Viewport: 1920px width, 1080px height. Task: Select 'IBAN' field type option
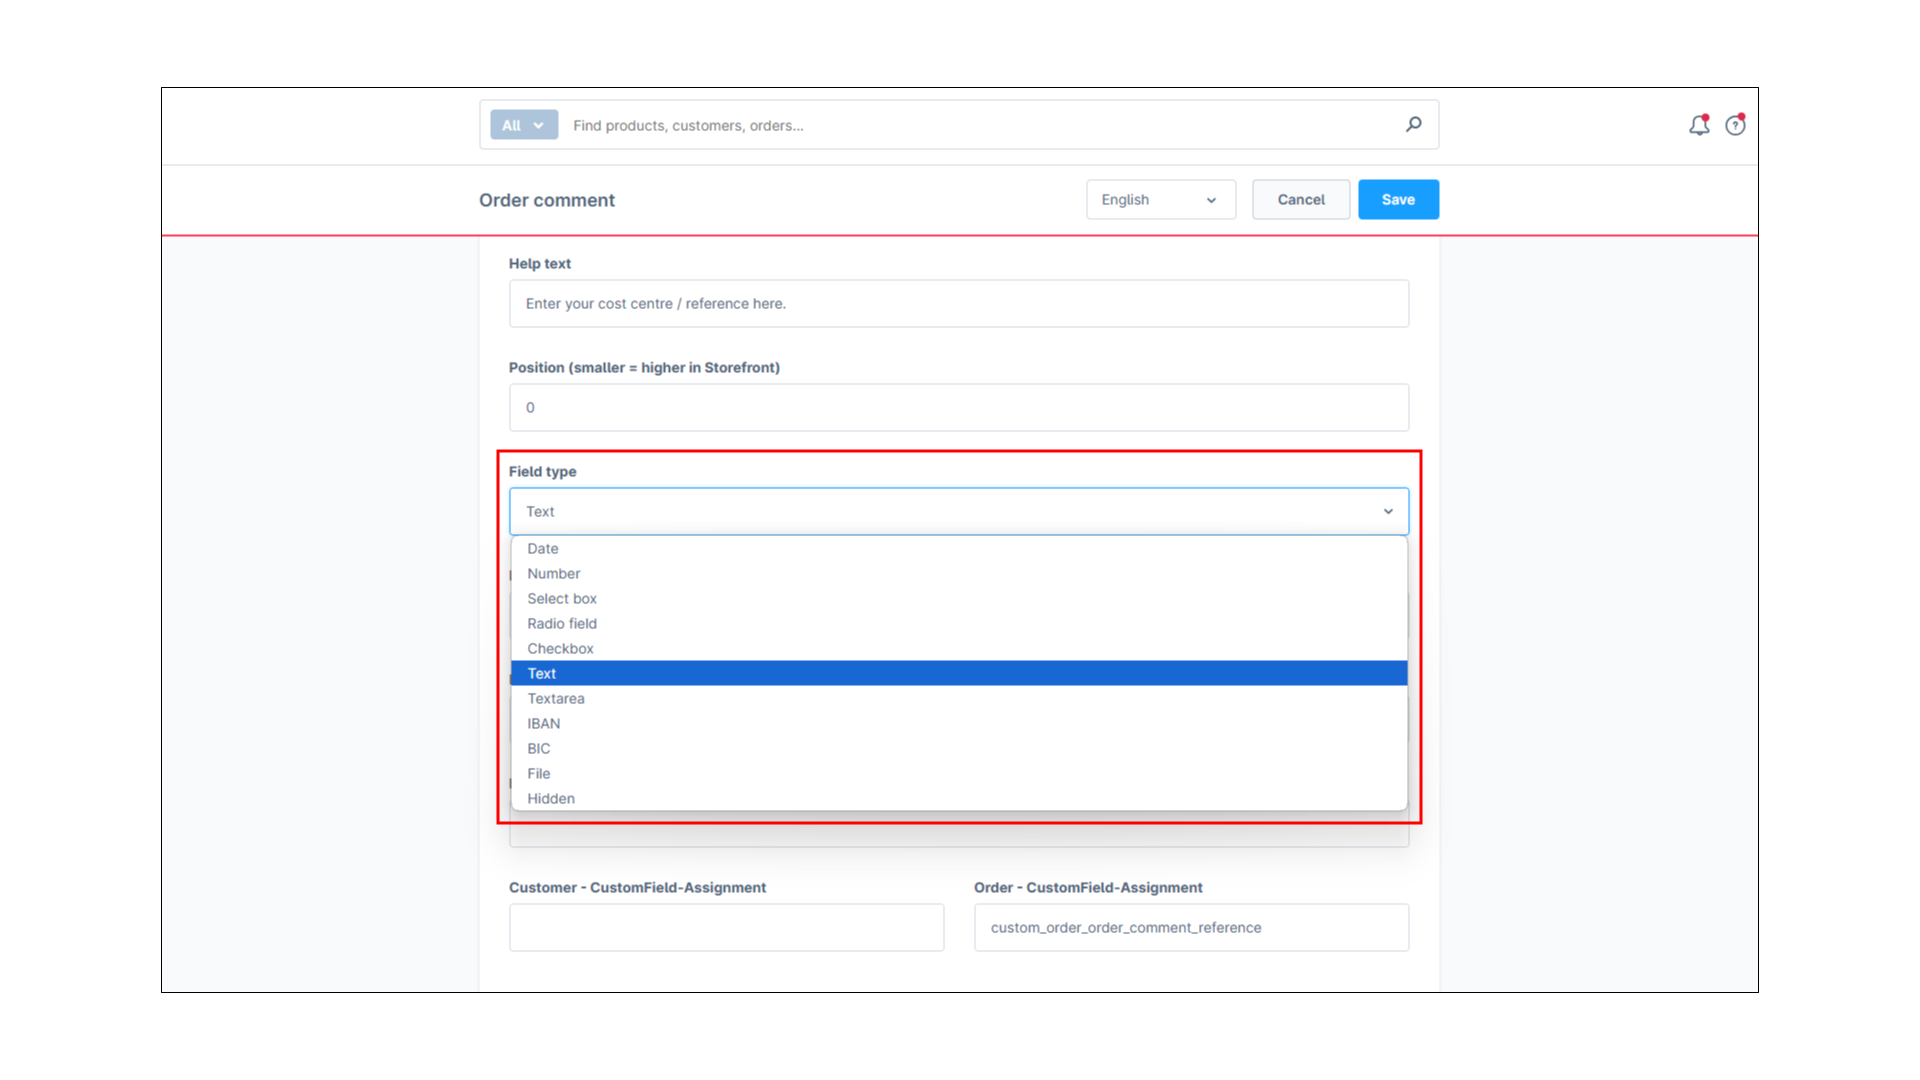544,724
